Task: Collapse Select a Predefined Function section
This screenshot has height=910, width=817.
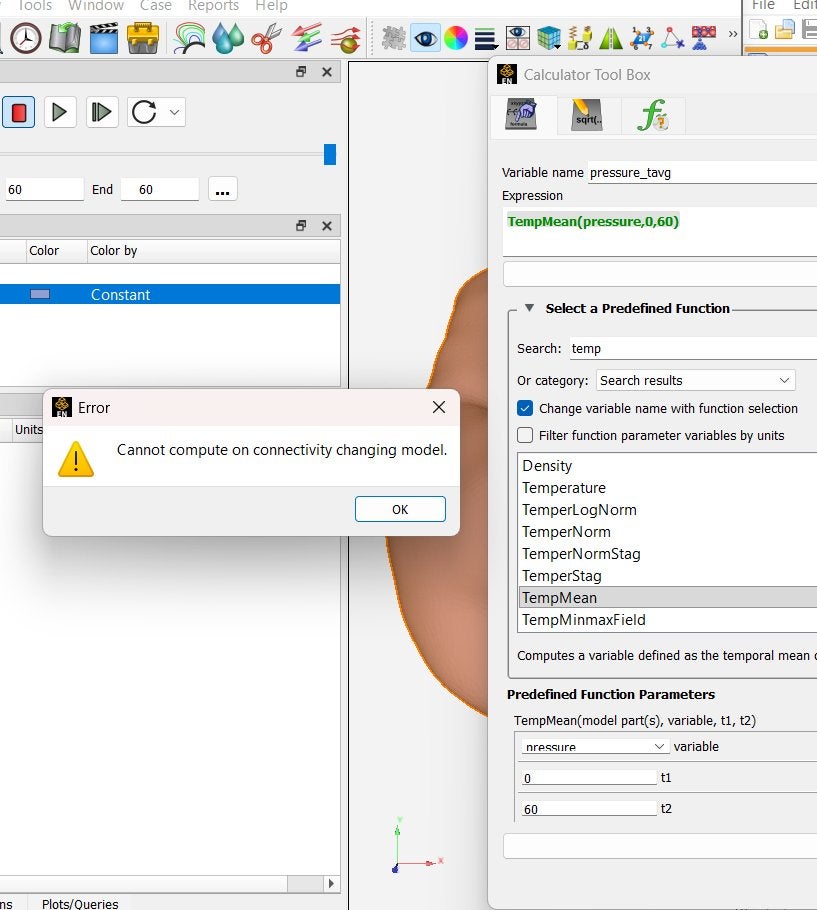Action: [529, 308]
